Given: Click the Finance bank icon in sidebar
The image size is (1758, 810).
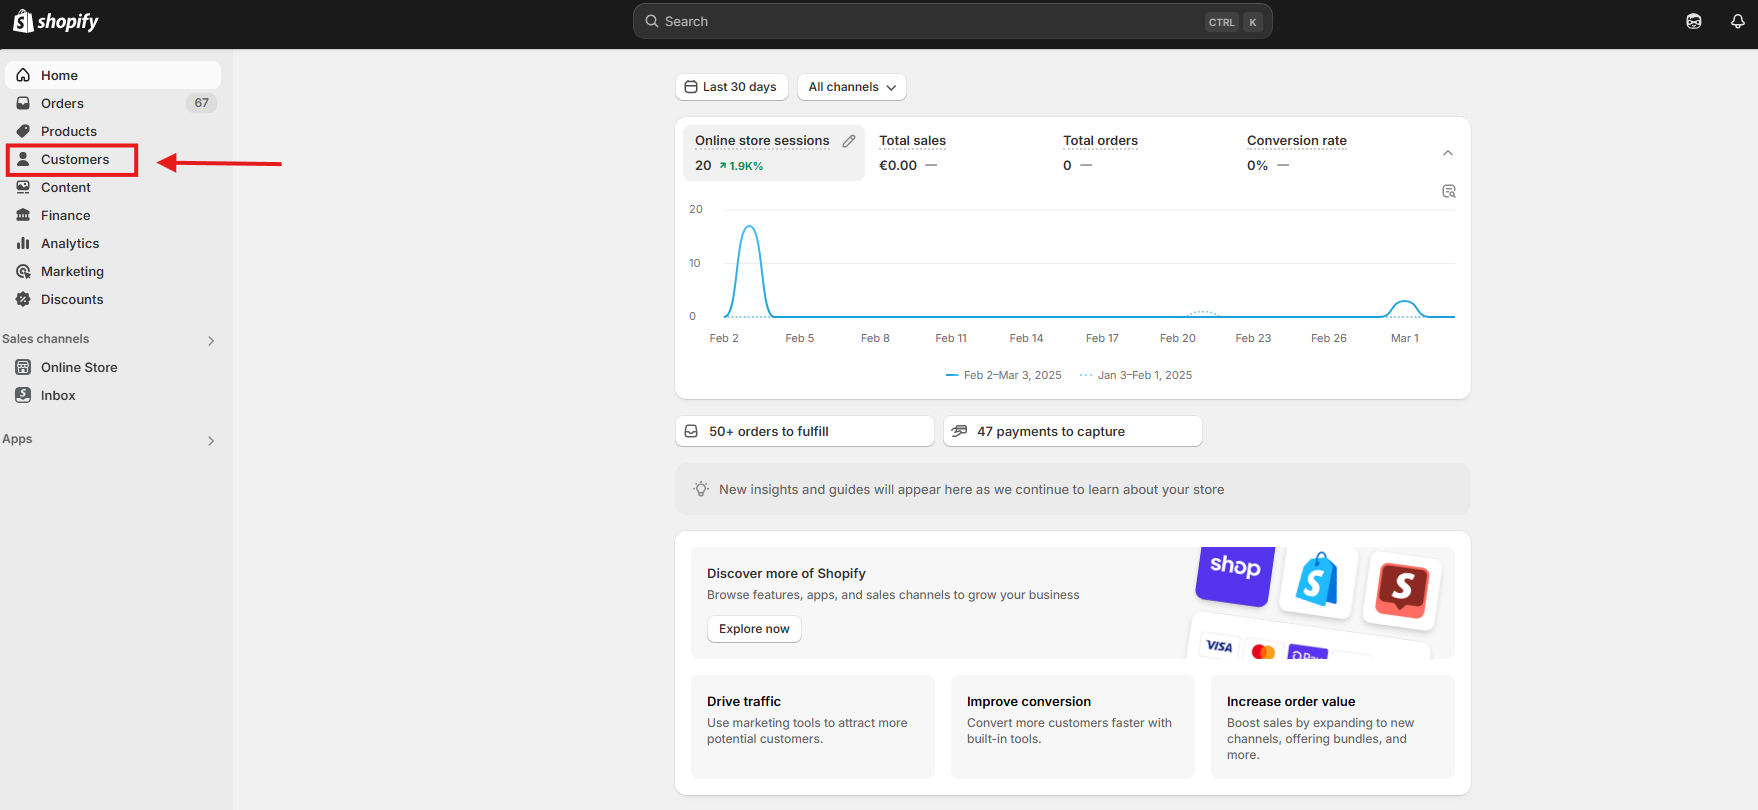Looking at the screenshot, I should point(23,215).
